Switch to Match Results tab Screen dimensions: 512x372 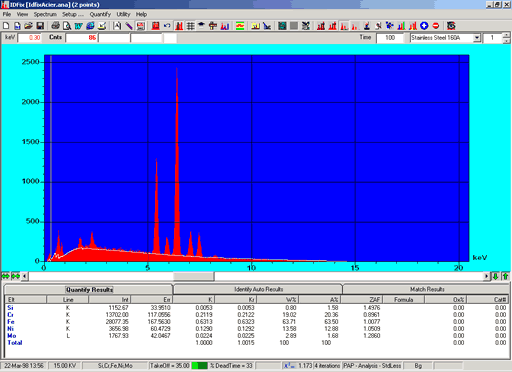click(x=427, y=289)
